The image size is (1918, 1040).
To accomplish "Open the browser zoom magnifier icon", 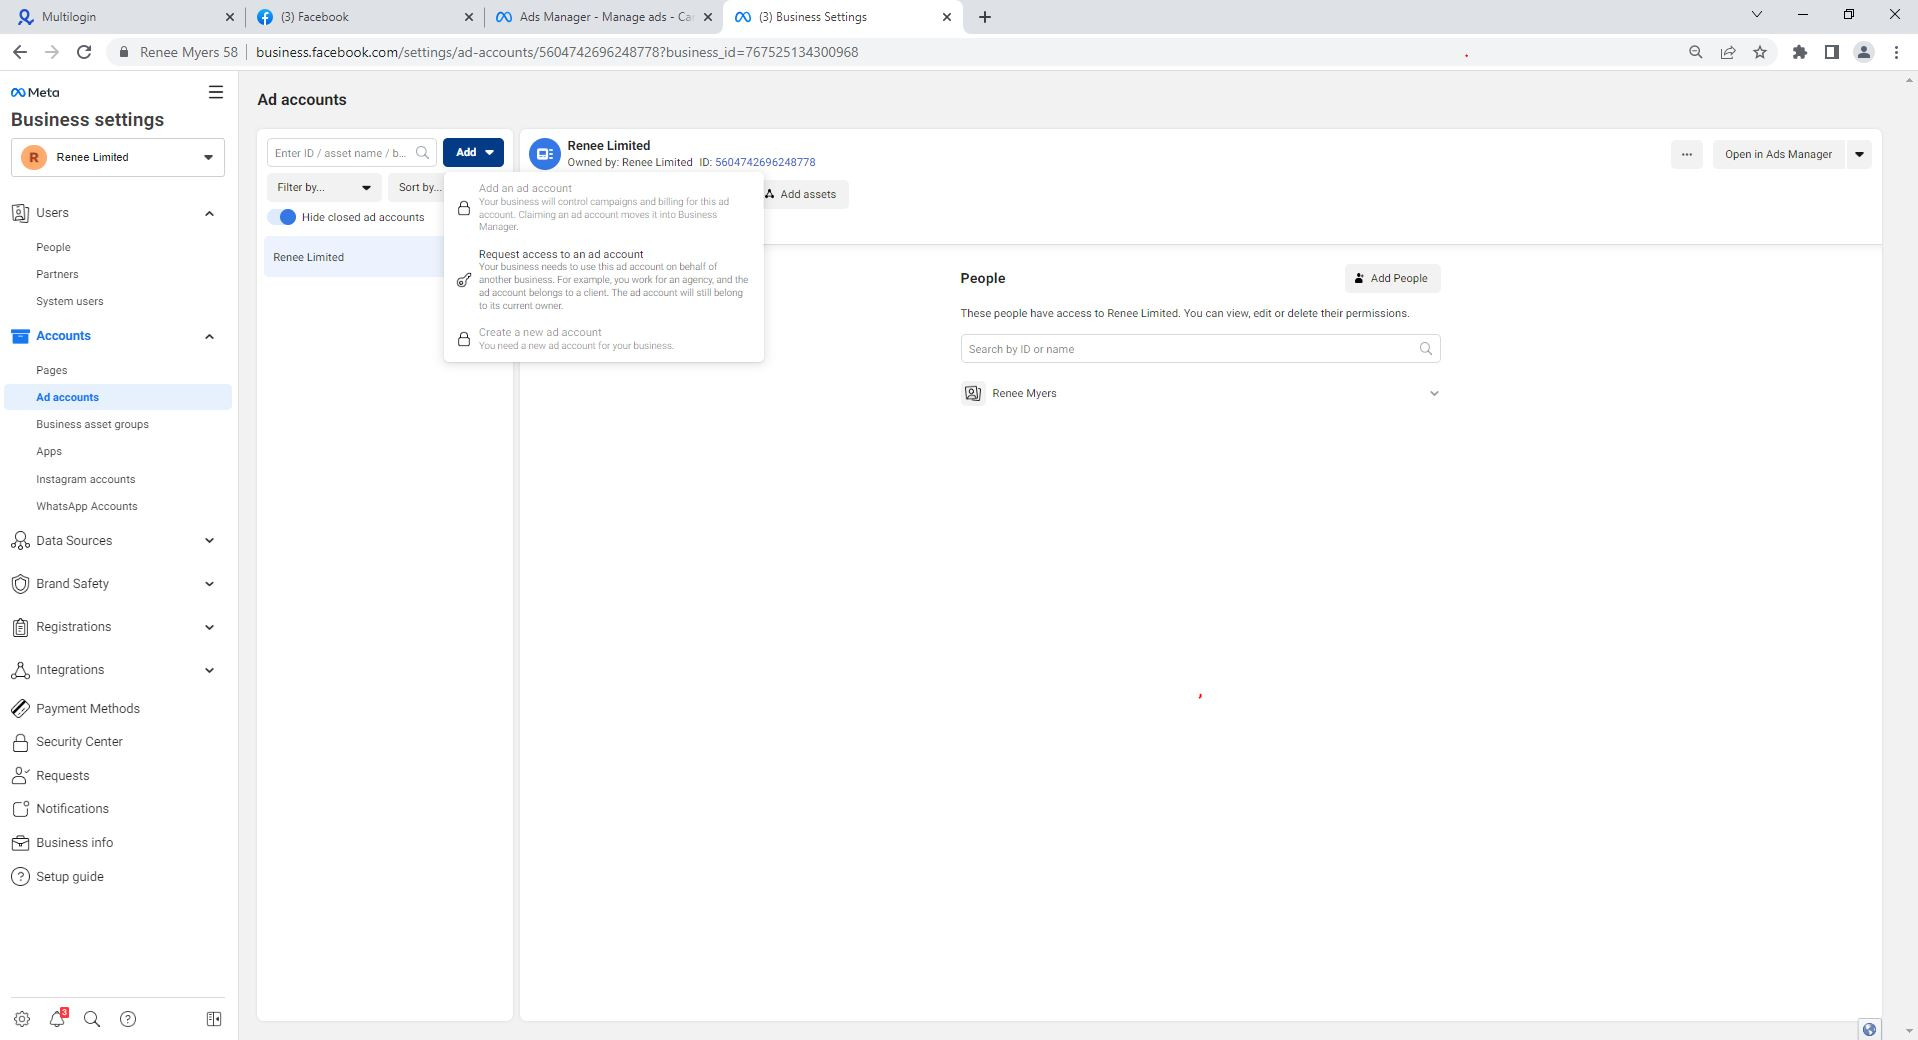I will 1695,52.
